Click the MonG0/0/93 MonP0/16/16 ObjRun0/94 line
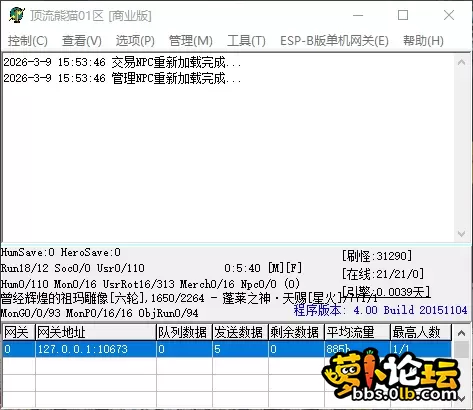Image resolution: width=473 pixels, height=410 pixels. click(x=100, y=313)
